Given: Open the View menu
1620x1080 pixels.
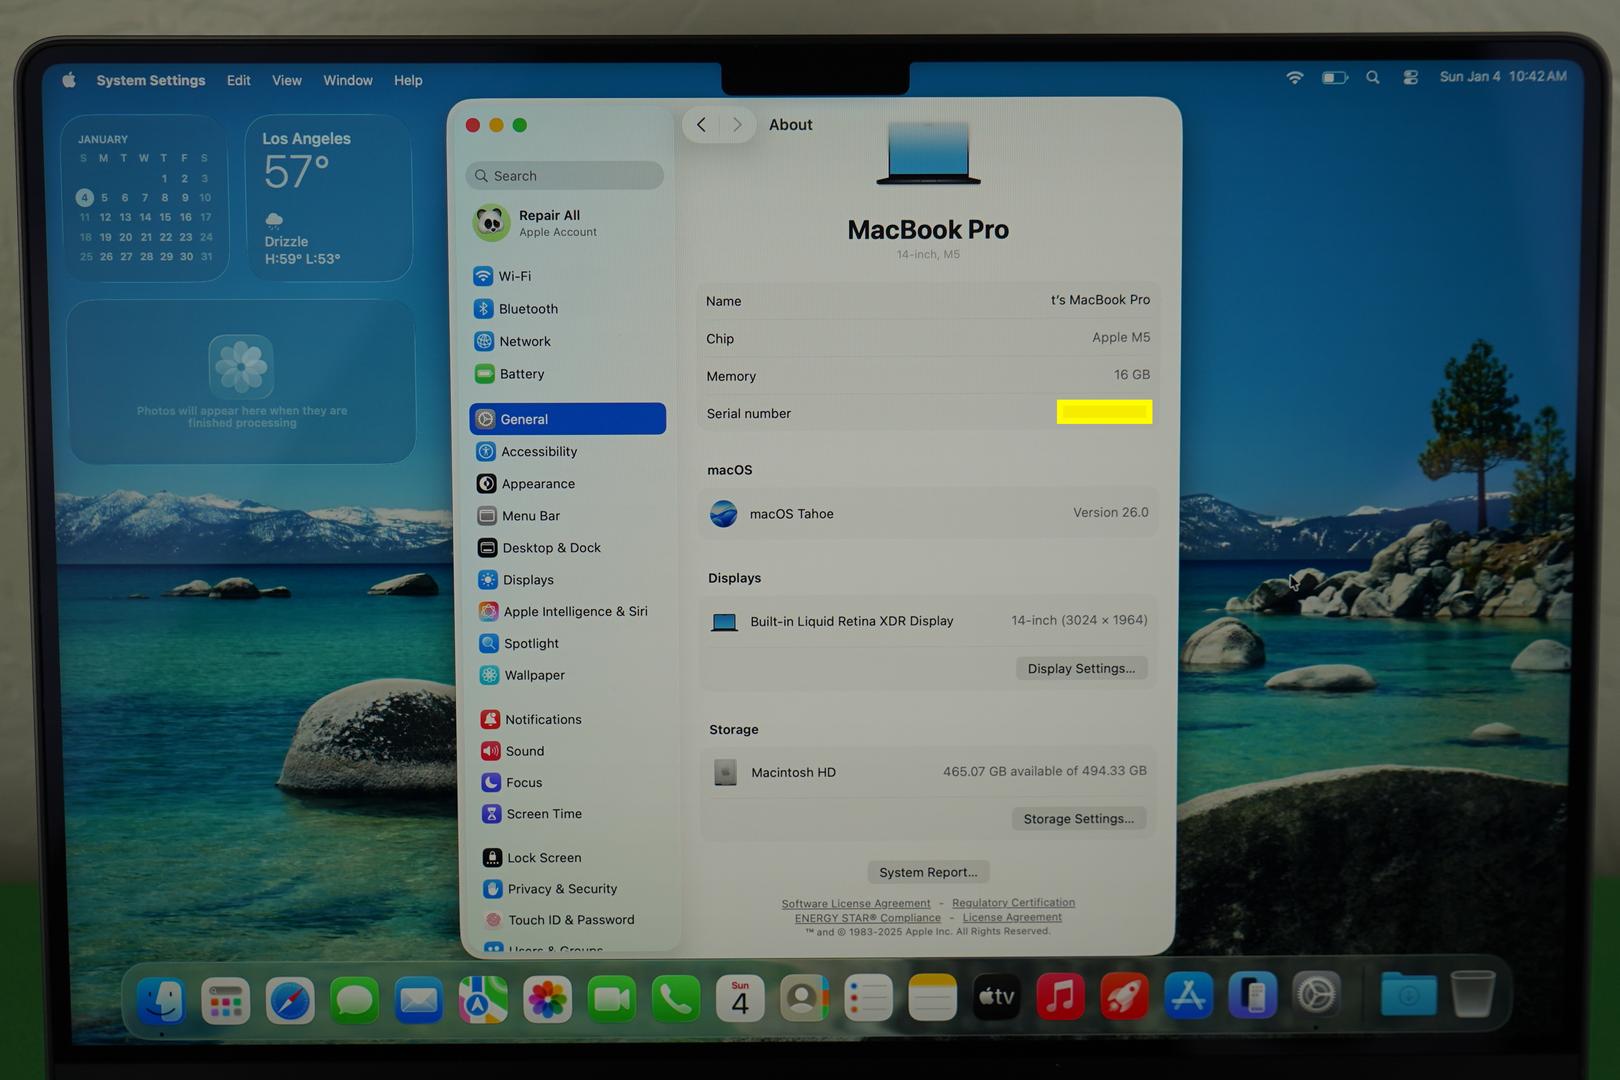Looking at the screenshot, I should (286, 80).
